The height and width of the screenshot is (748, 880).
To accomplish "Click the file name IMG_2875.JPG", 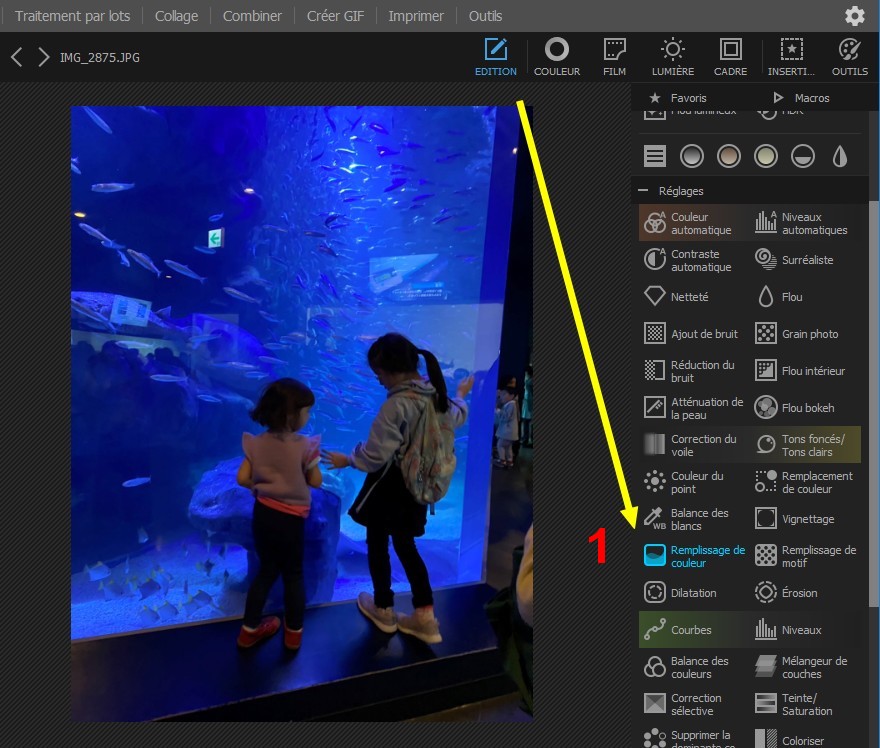I will tap(100, 57).
